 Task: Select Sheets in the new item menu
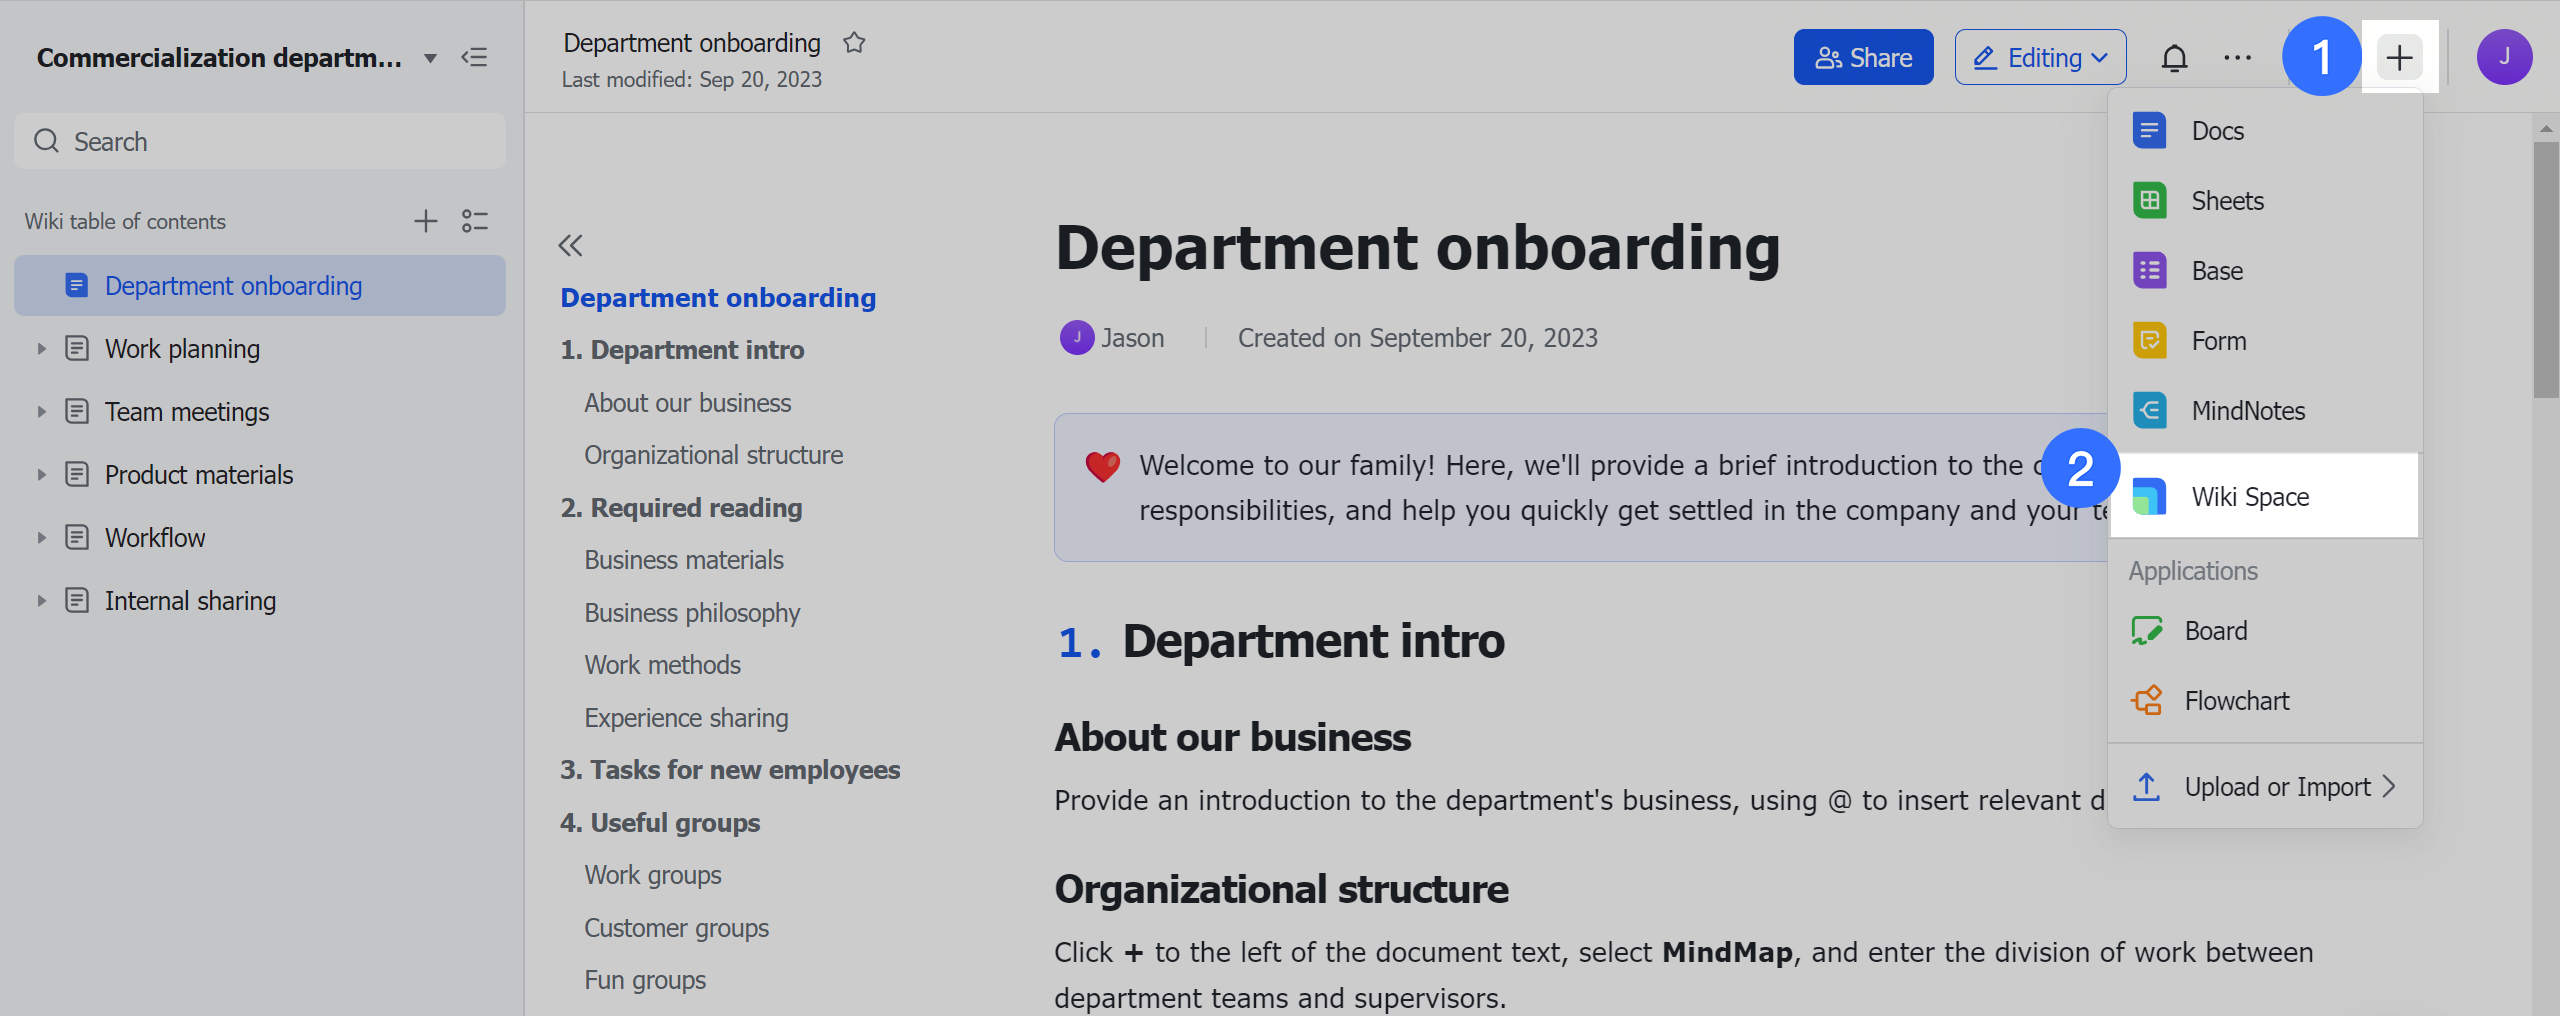(2227, 200)
